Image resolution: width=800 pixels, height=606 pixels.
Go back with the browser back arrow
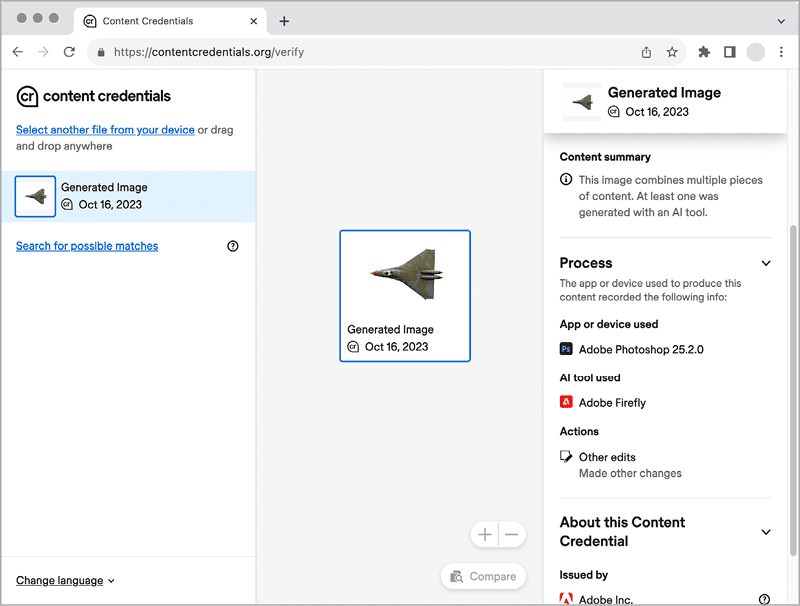coord(18,52)
